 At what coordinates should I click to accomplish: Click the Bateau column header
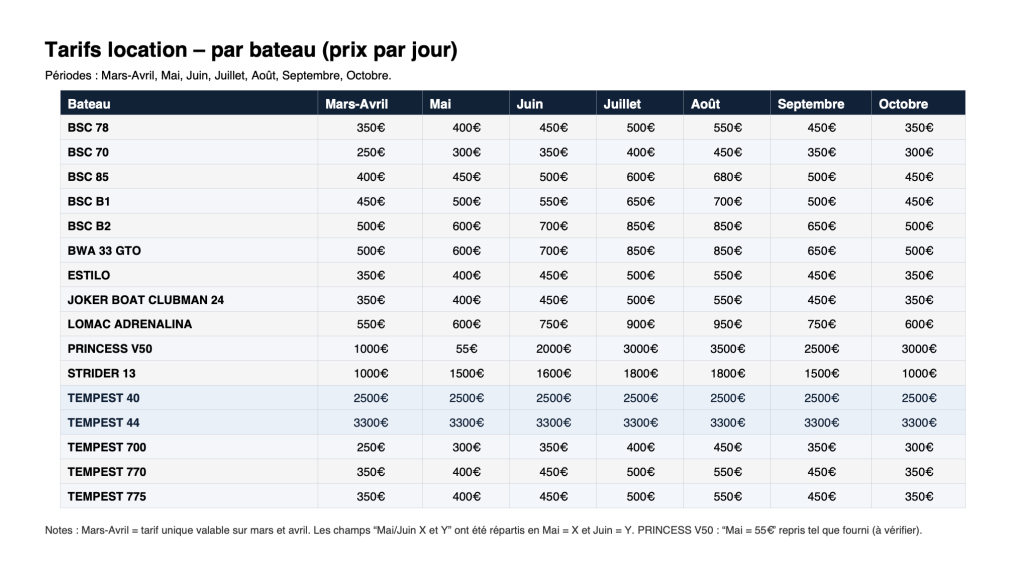[x=89, y=104]
